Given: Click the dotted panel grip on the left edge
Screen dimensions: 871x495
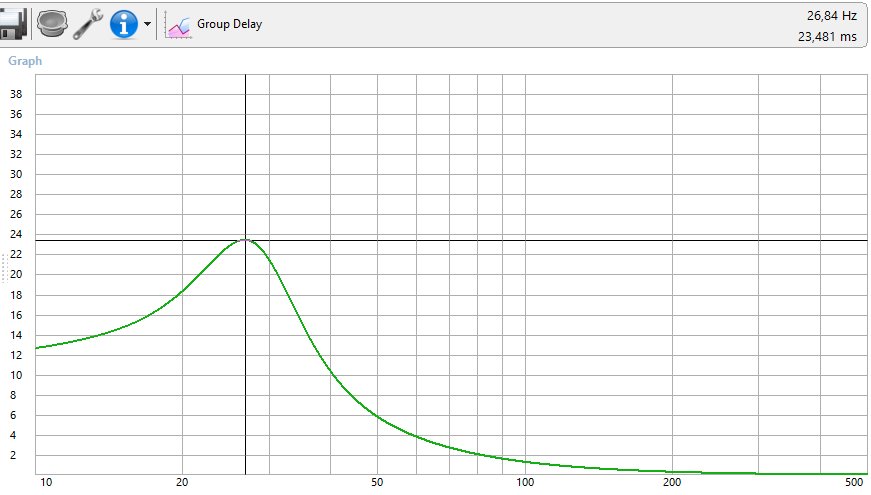Looking at the screenshot, I should 4,268.
